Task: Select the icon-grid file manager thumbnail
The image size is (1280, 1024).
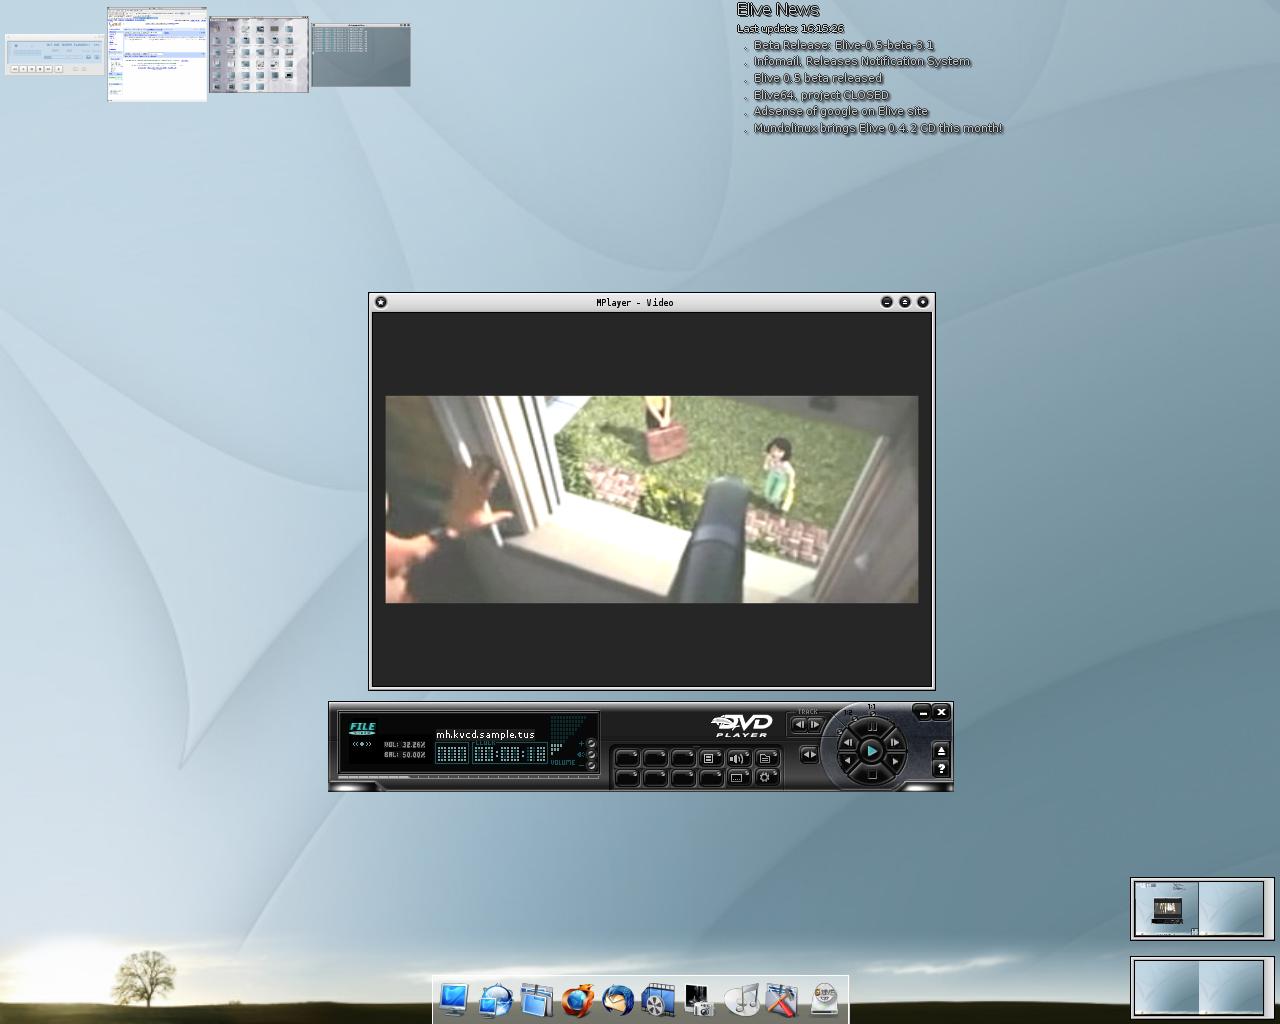Action: (259, 55)
